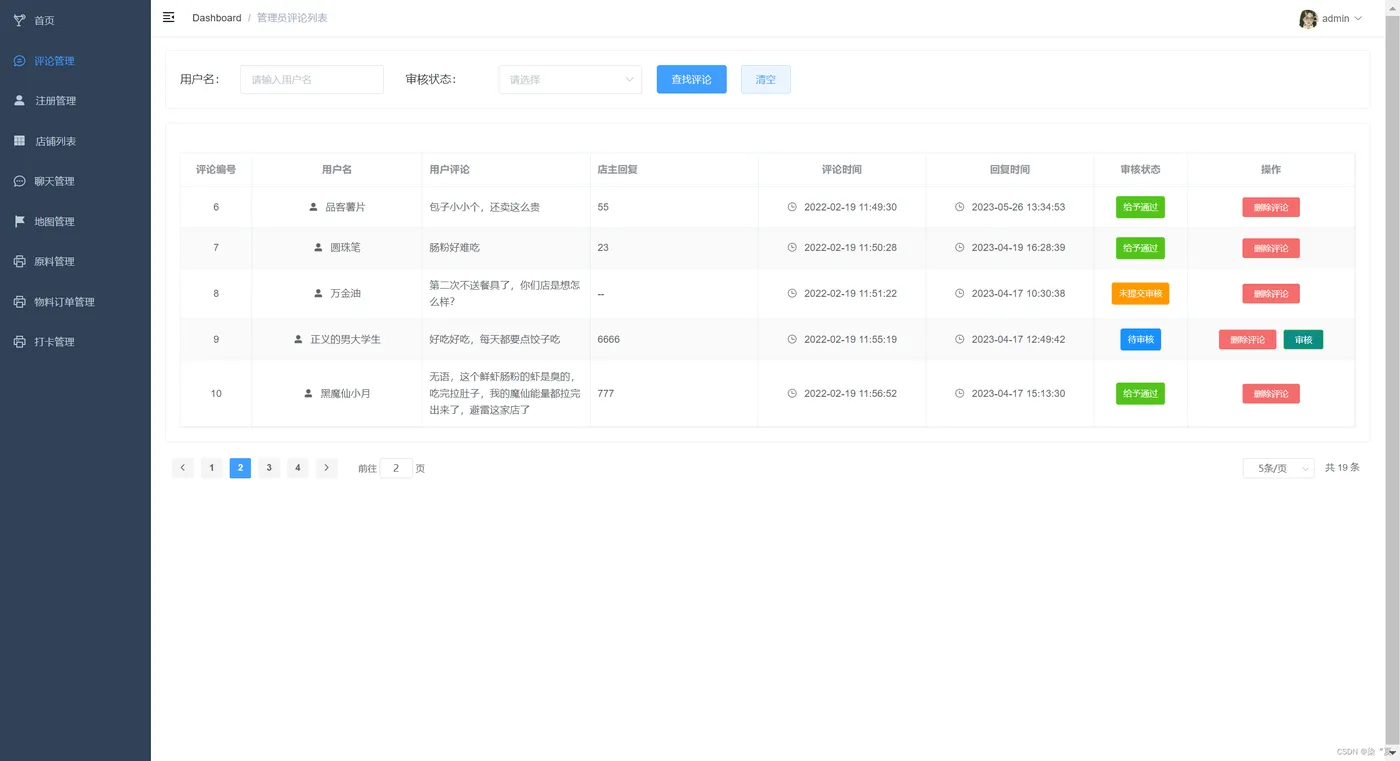1400x761 pixels.
Task: Open the 审核状态 select dropdown
Action: [x=570, y=79]
